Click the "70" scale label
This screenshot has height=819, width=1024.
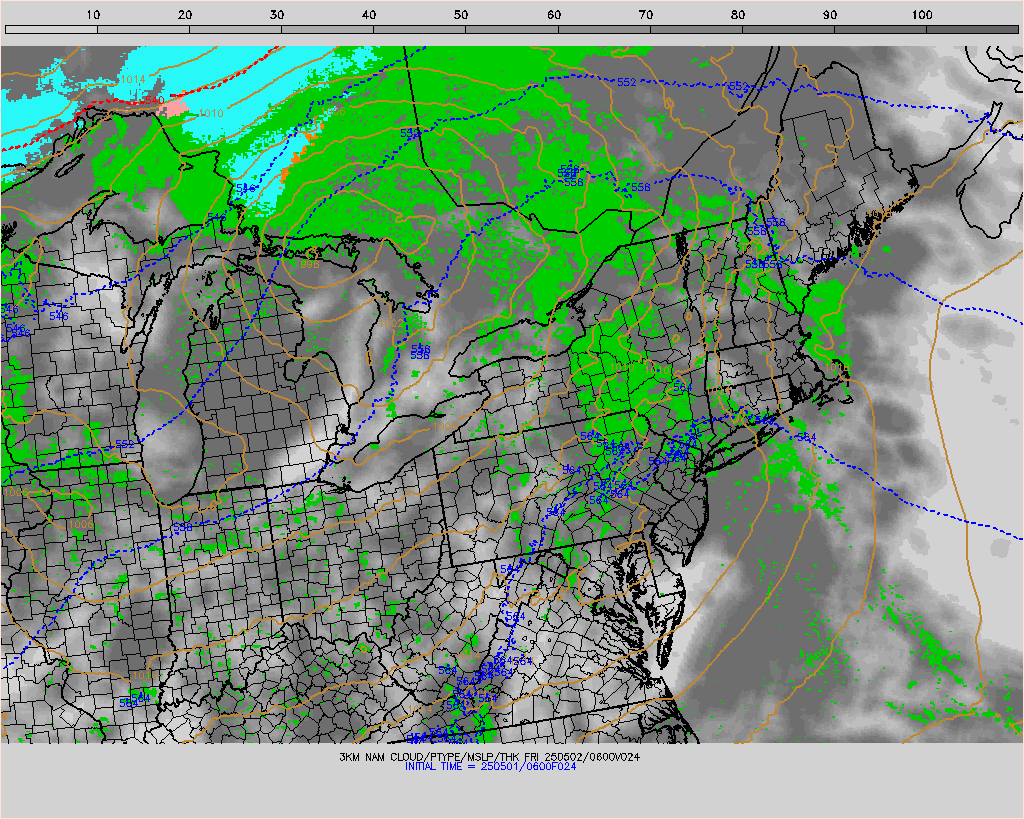tap(646, 14)
